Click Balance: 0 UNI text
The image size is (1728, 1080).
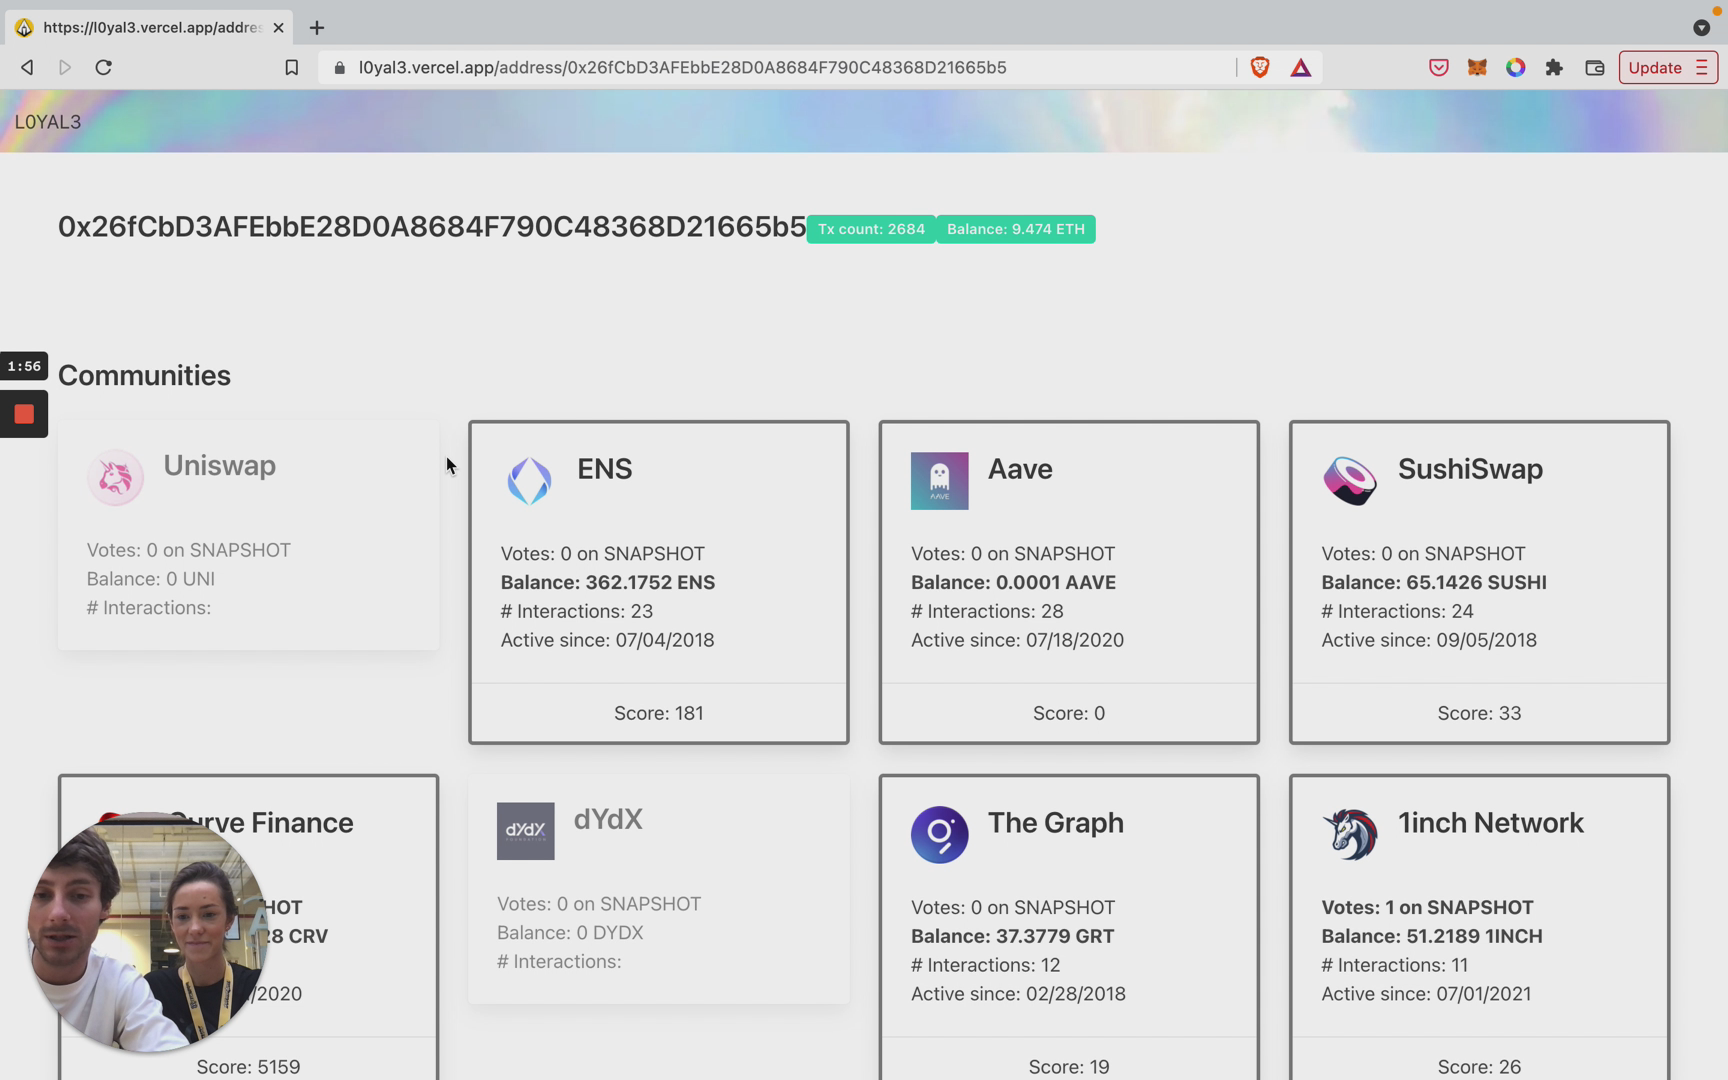(x=151, y=579)
